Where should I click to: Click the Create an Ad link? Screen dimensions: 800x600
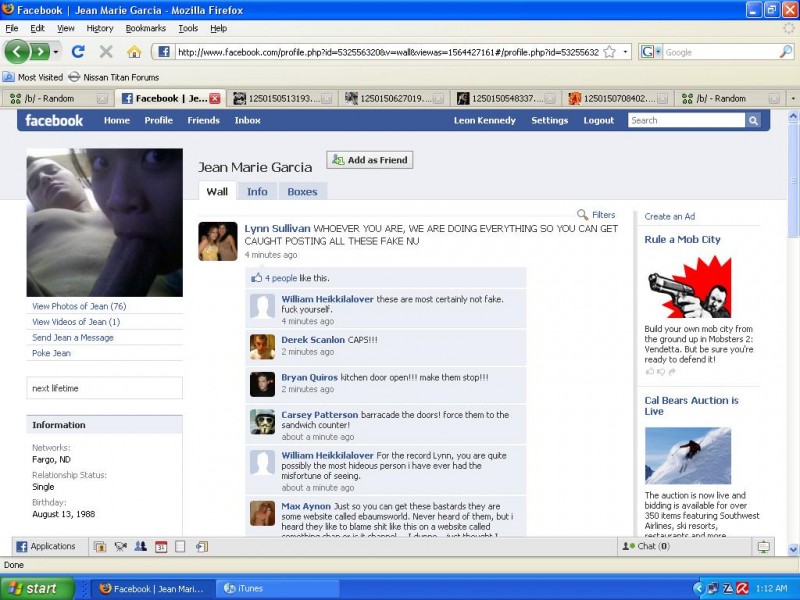[669, 216]
